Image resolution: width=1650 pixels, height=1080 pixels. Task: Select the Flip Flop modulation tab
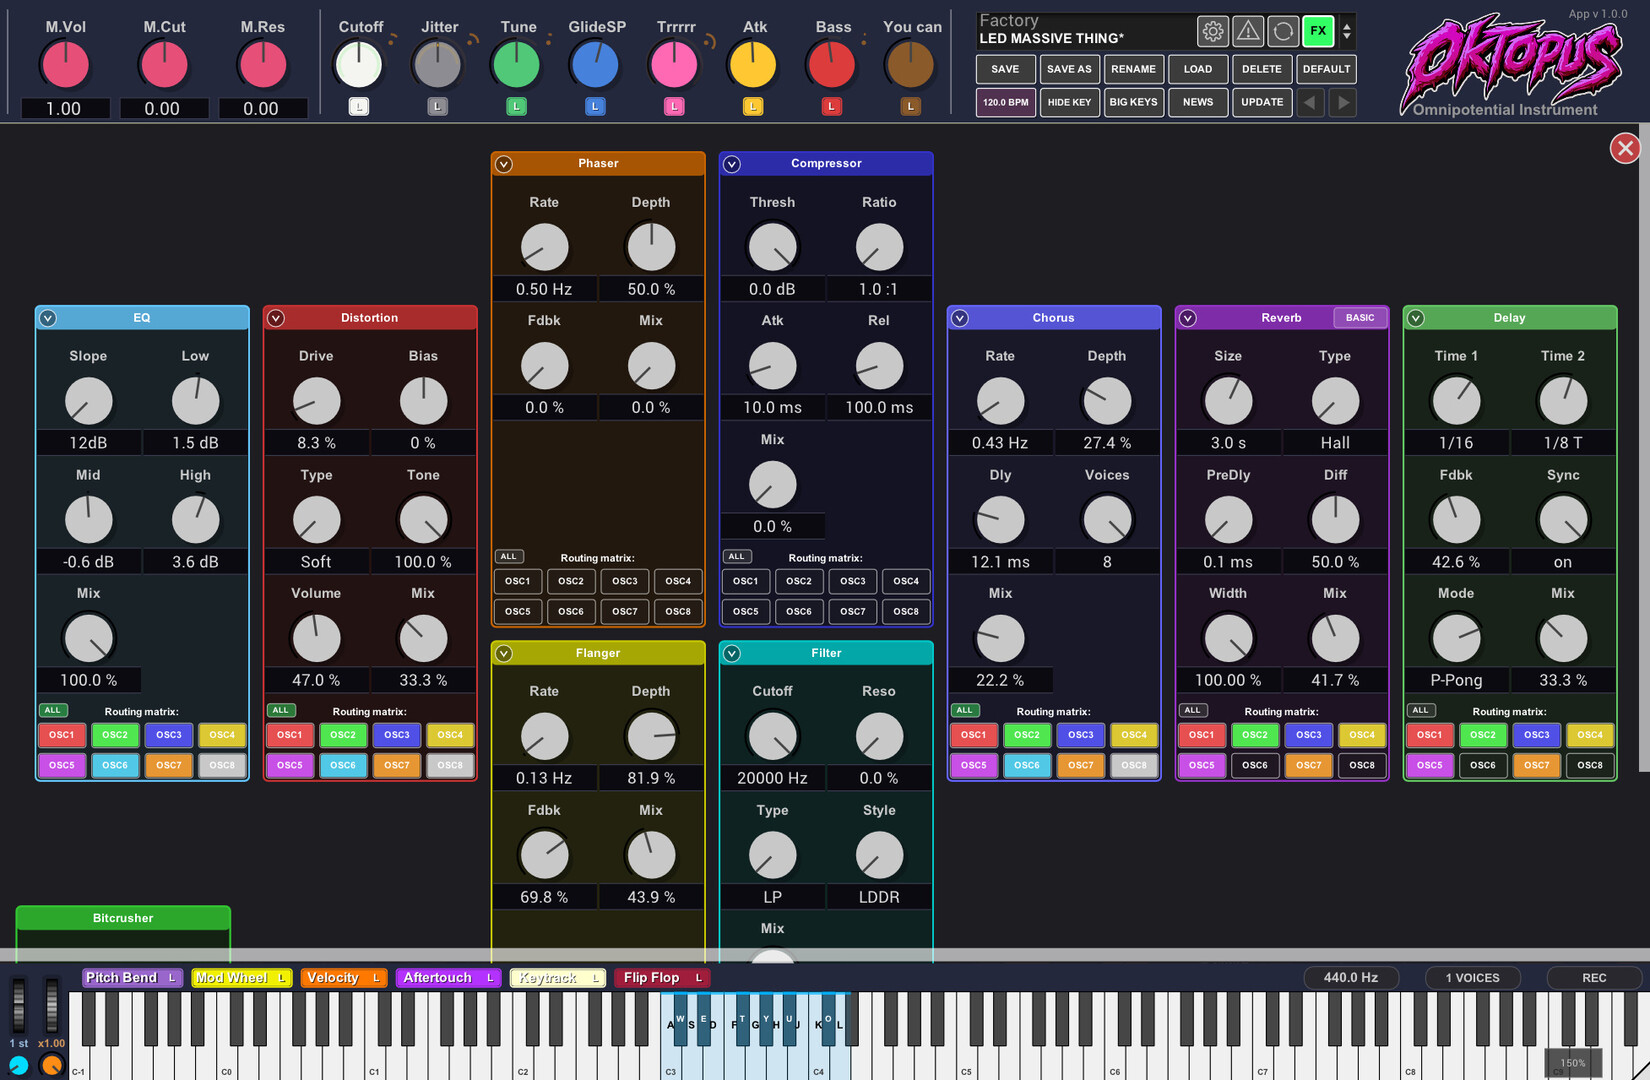point(663,978)
